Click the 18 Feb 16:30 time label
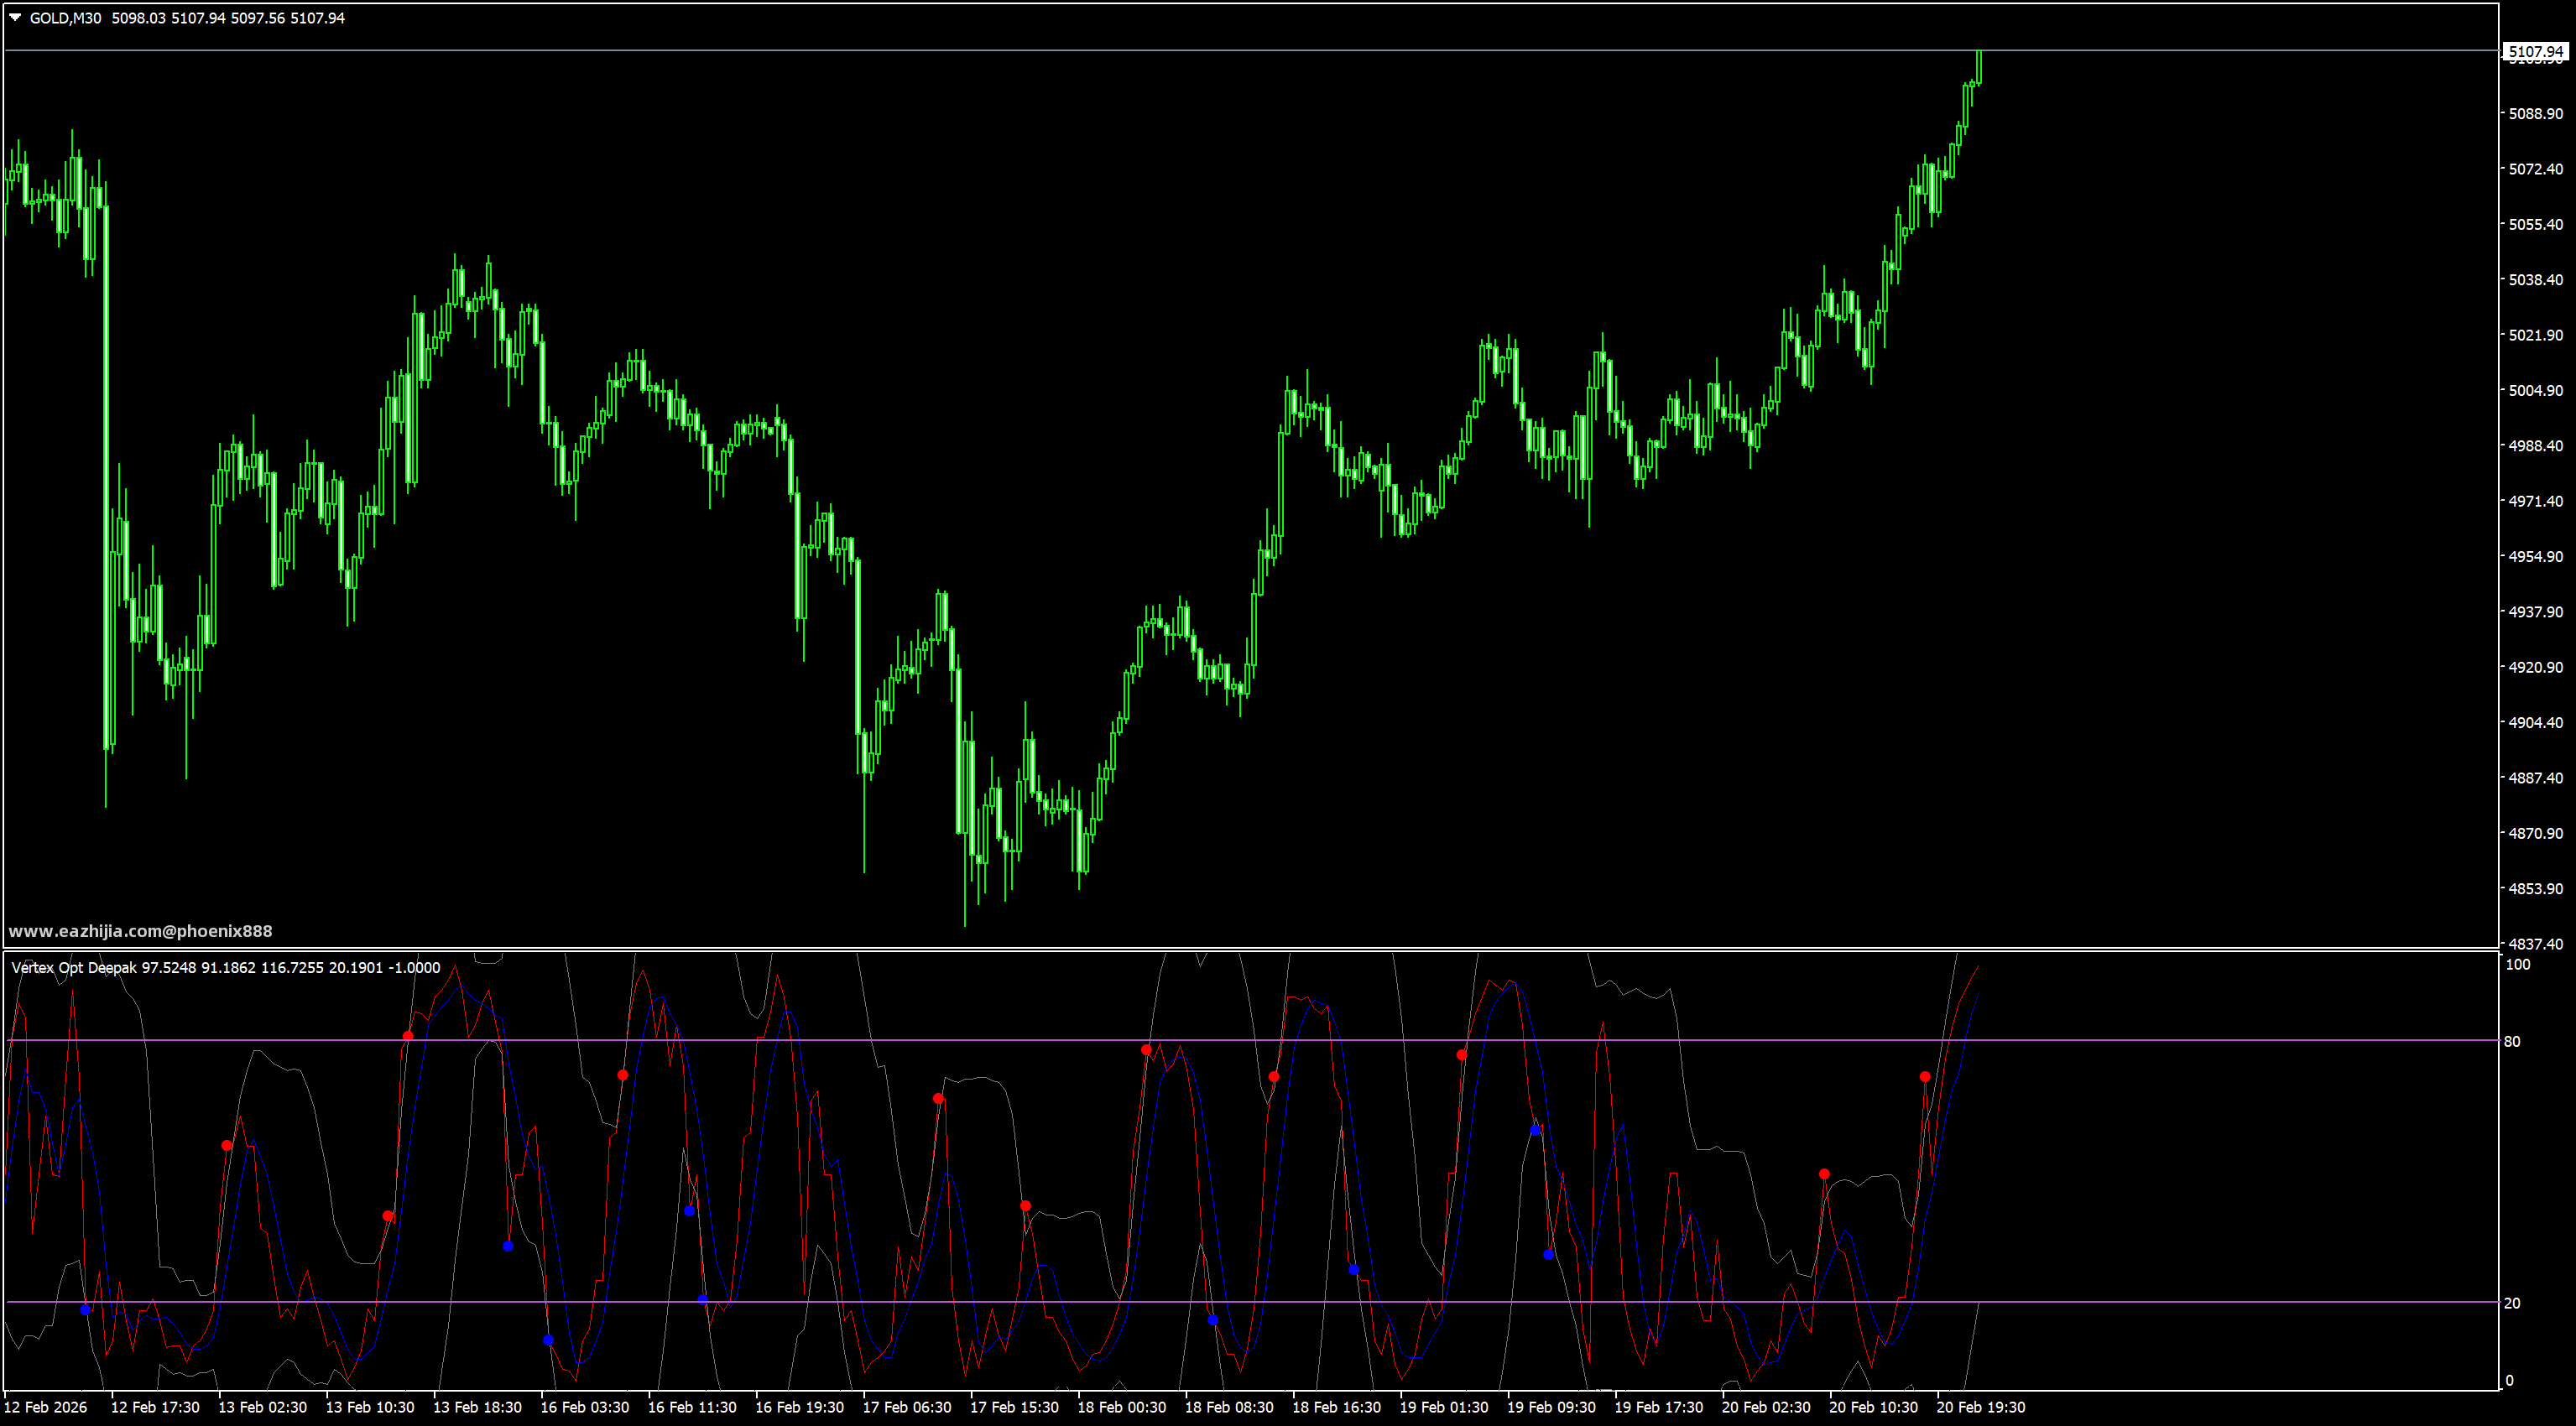2576x1426 pixels. click(1337, 1407)
